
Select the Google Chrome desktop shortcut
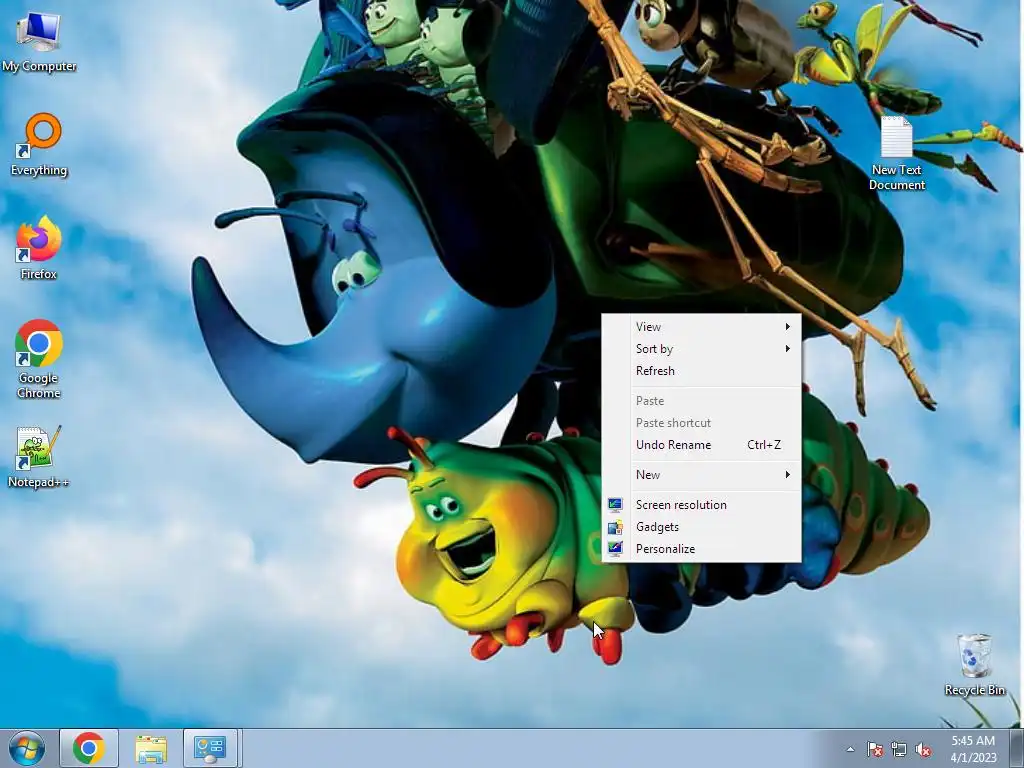click(39, 359)
